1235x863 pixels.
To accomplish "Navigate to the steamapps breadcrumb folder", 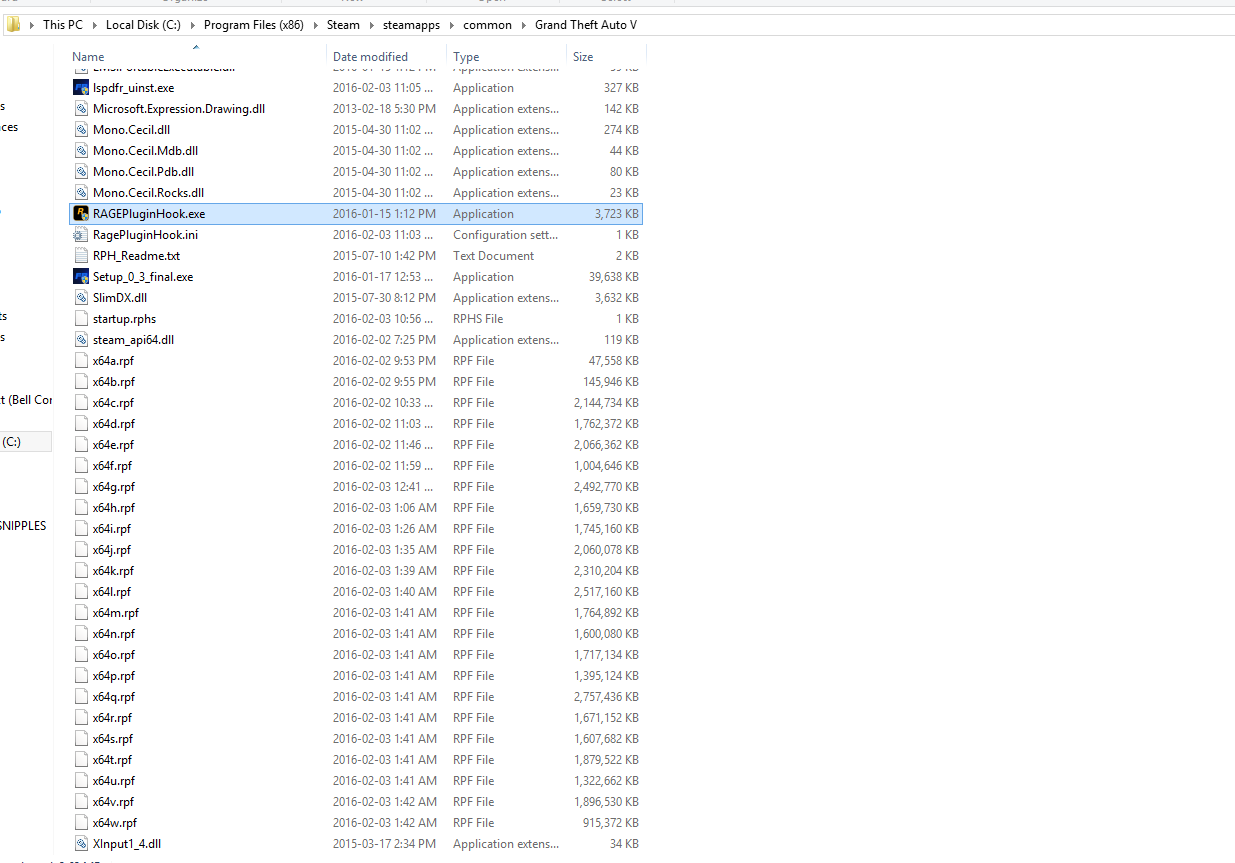I will (411, 25).
